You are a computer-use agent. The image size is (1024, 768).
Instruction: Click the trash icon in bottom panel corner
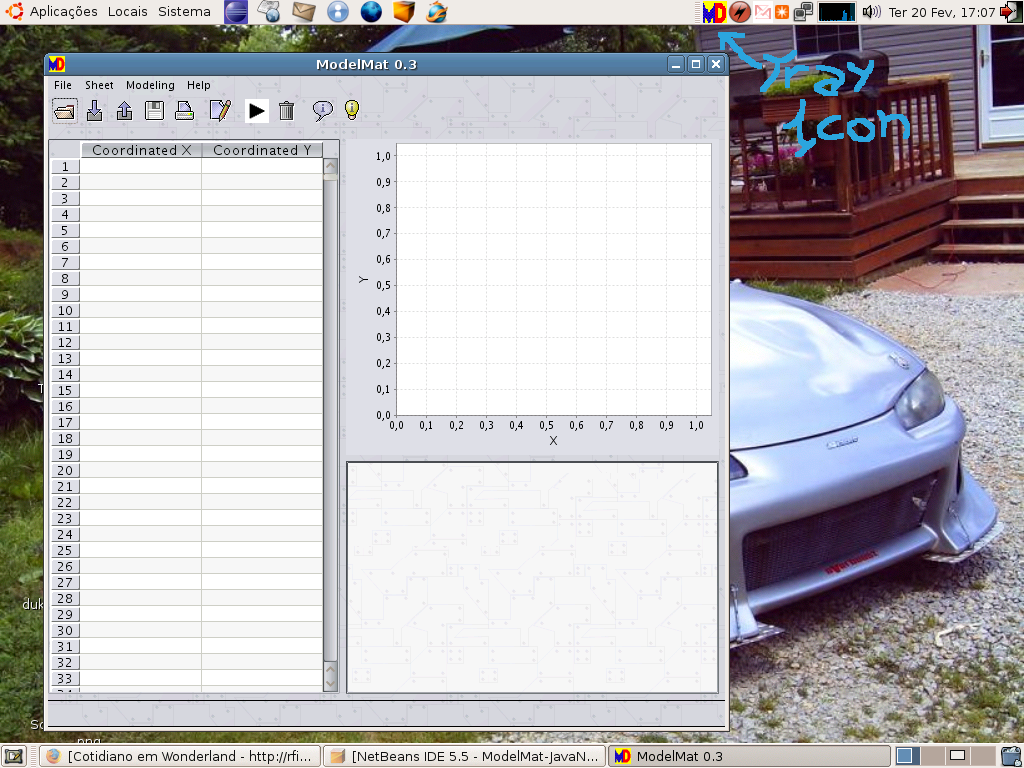pyautogui.click(x=1009, y=756)
